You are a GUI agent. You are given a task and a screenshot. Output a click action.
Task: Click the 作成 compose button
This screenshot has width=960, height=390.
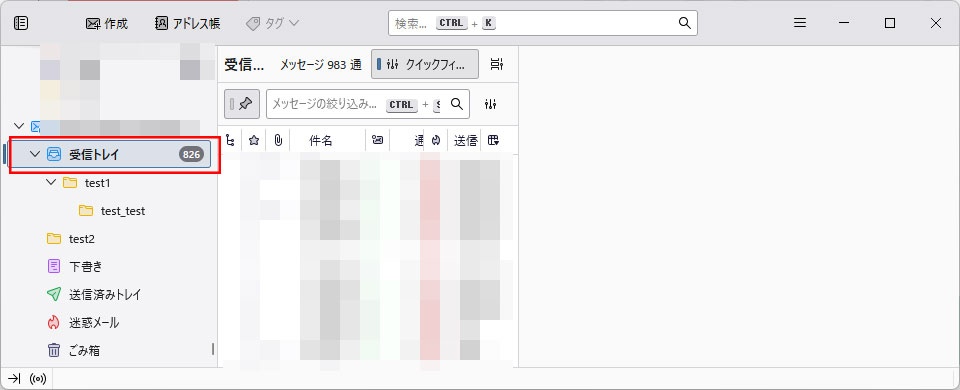tap(107, 24)
